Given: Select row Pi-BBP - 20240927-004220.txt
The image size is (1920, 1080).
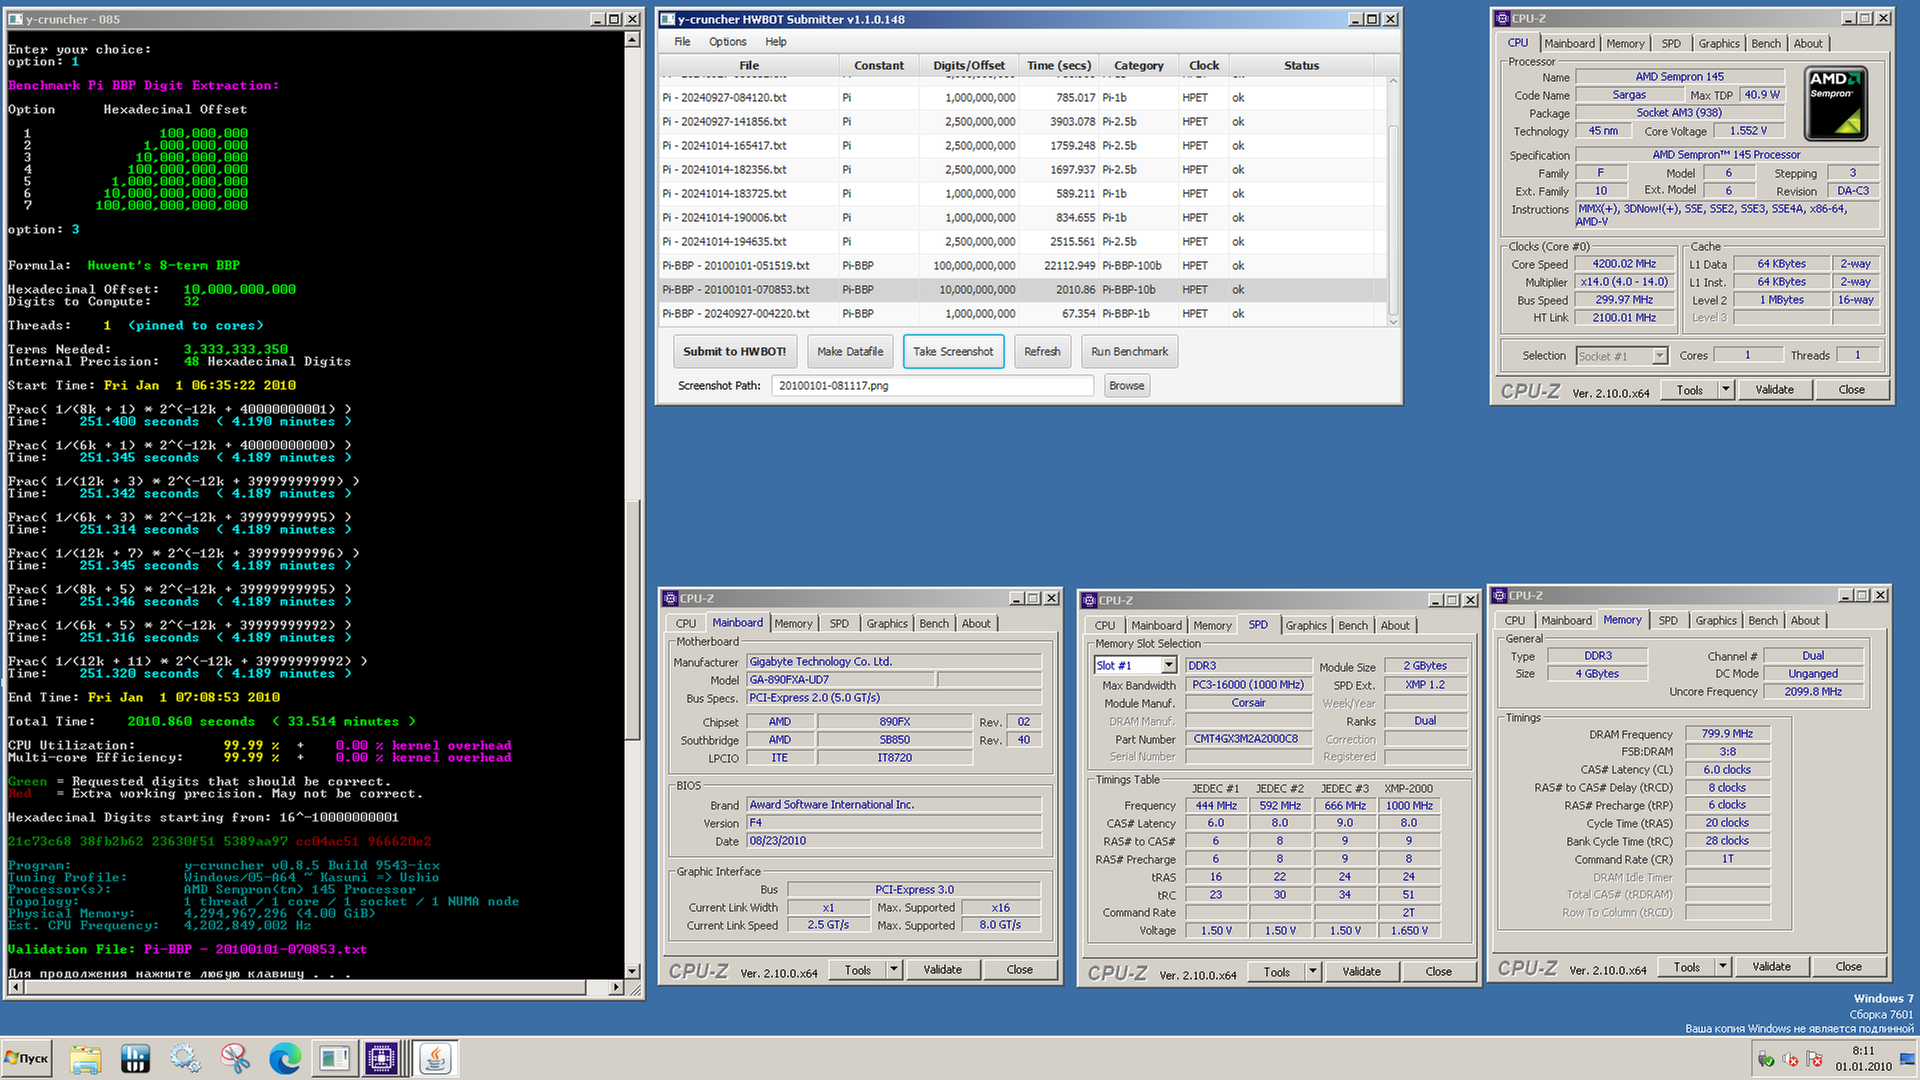Looking at the screenshot, I should tap(1023, 314).
